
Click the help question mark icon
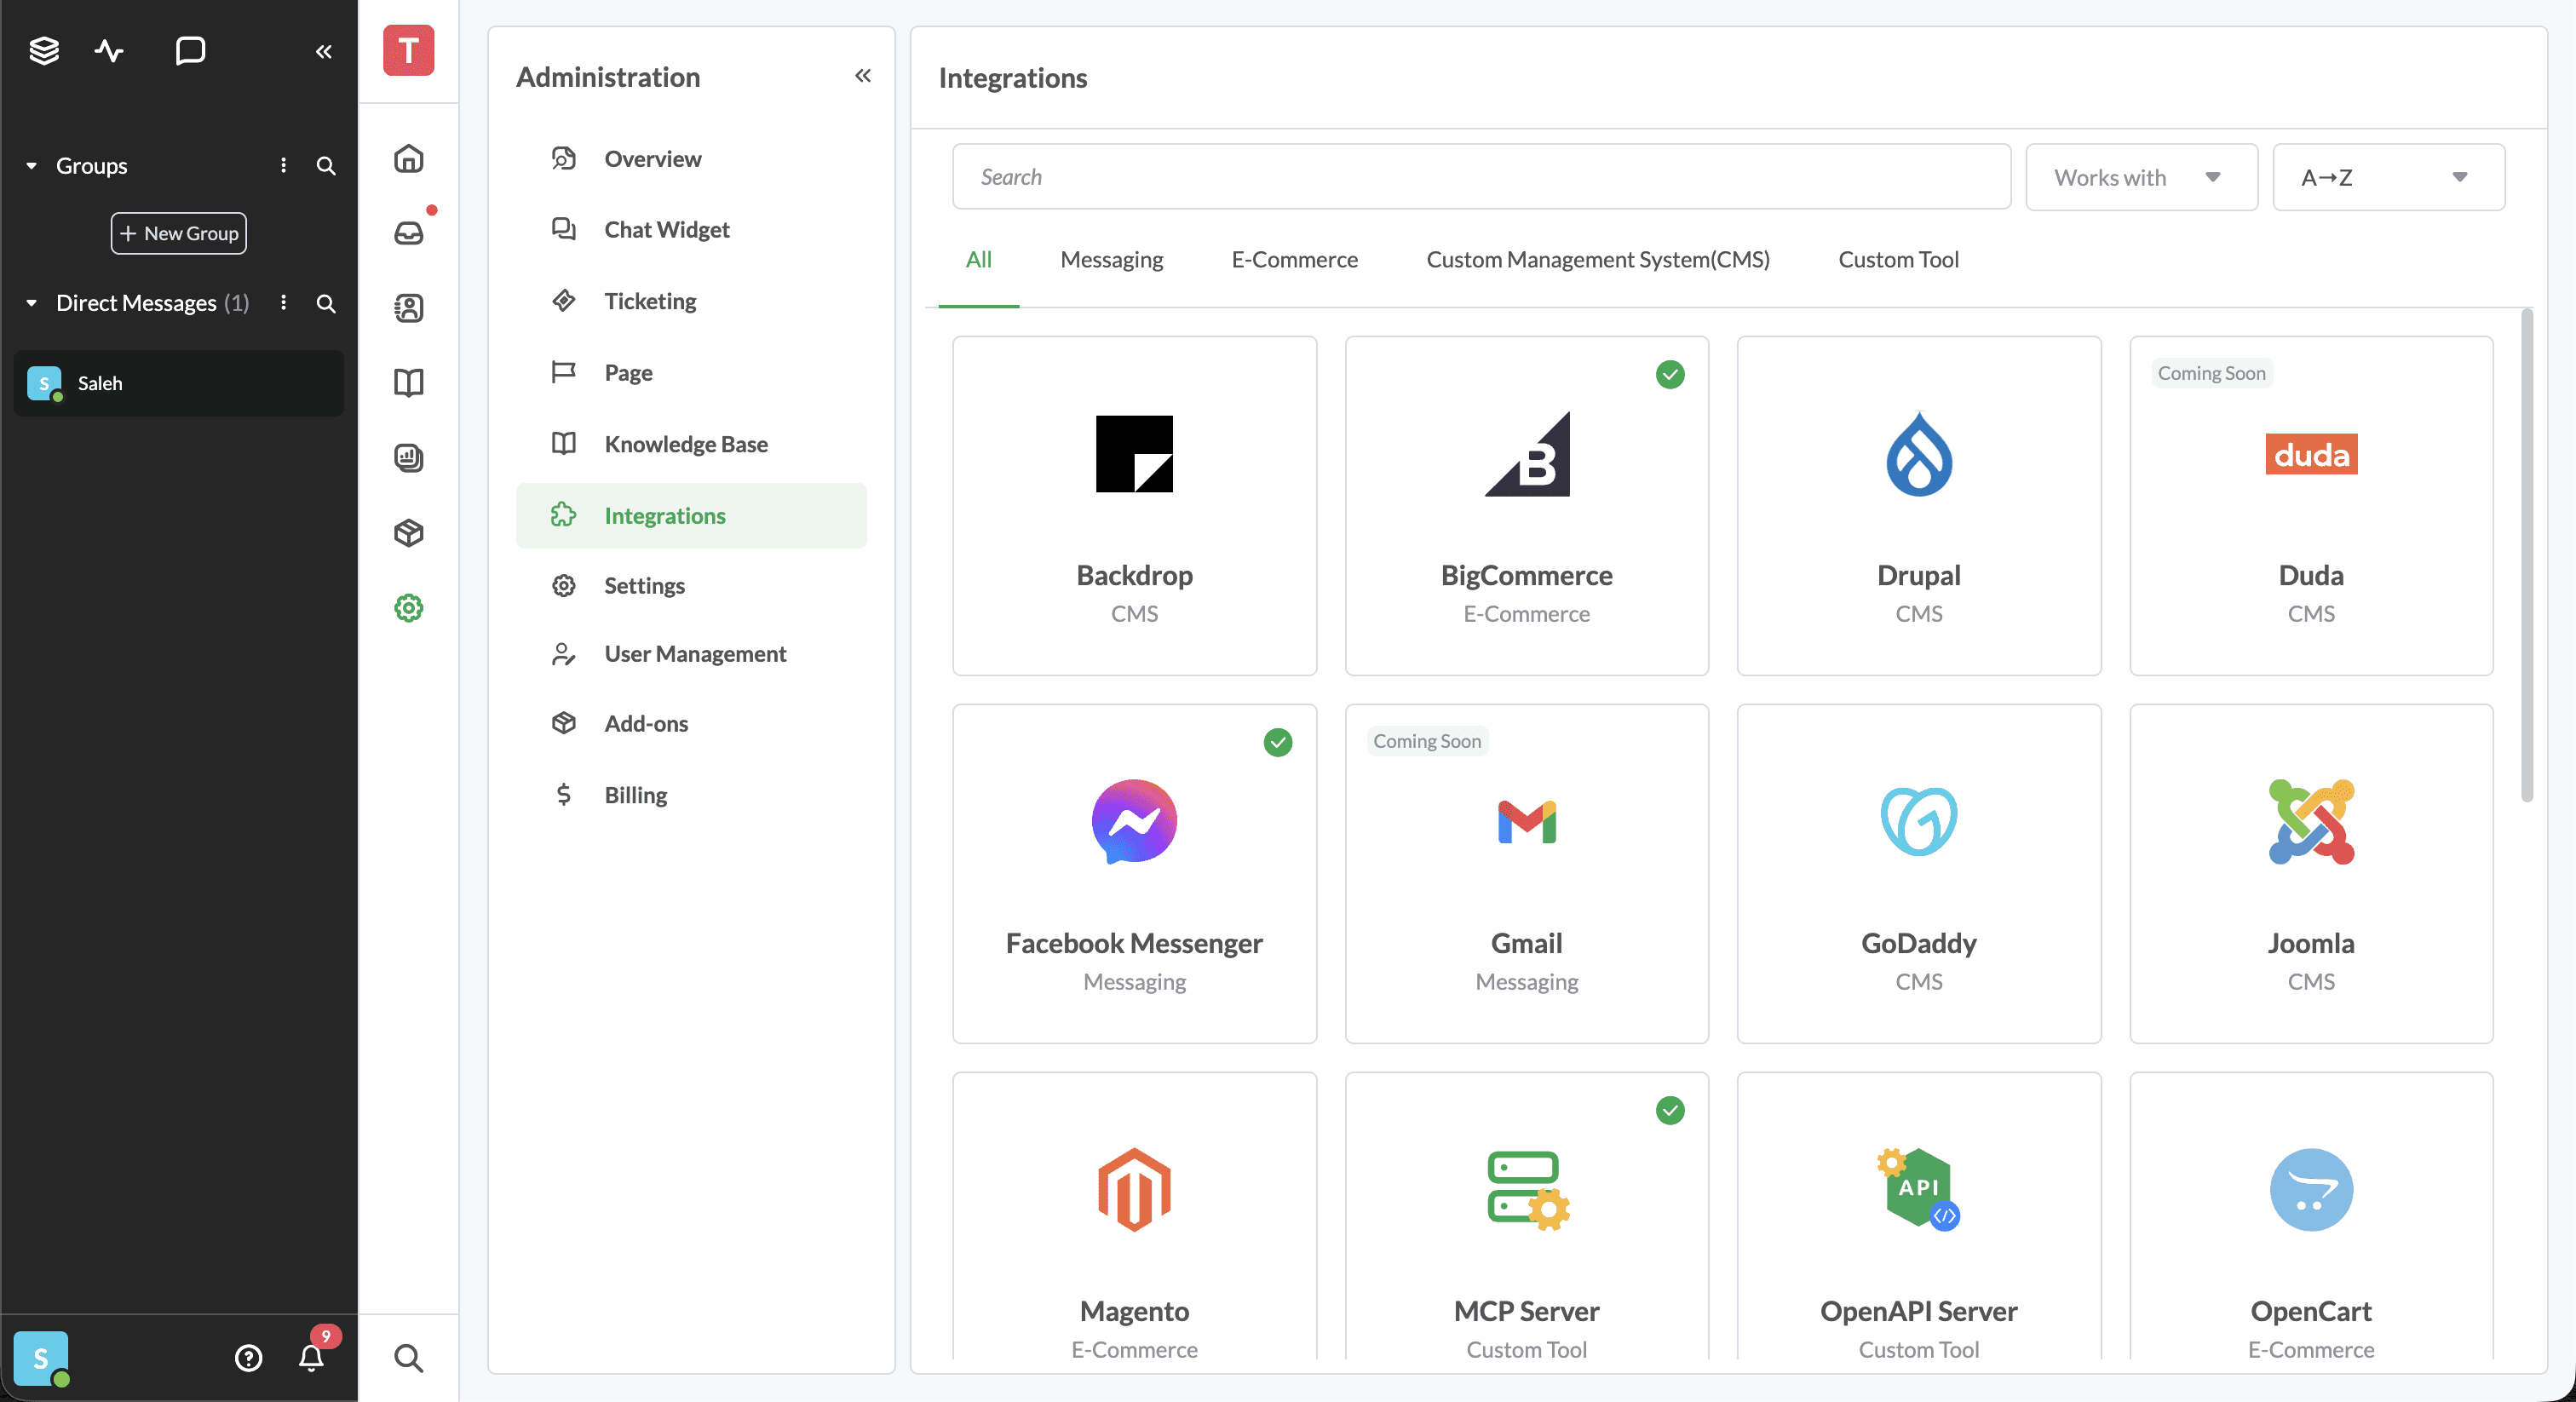coord(248,1357)
